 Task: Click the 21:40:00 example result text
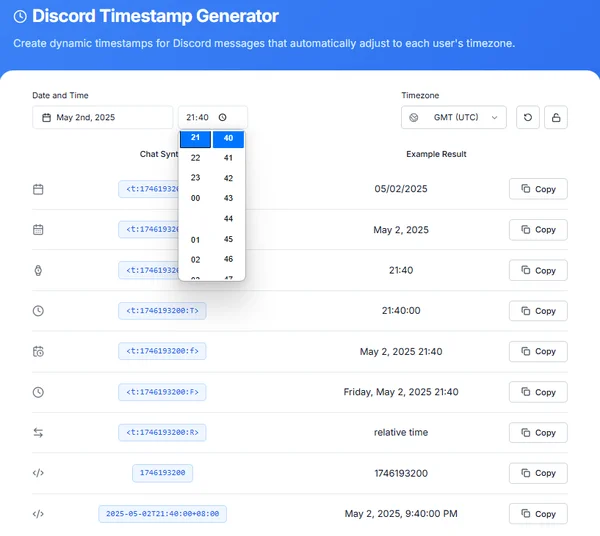401,311
